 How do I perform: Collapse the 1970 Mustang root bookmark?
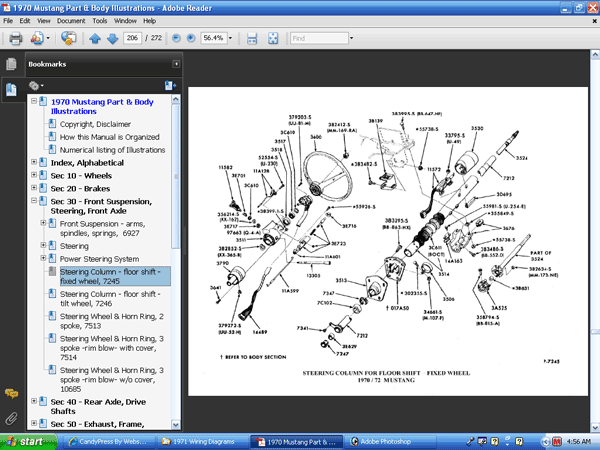(34, 101)
